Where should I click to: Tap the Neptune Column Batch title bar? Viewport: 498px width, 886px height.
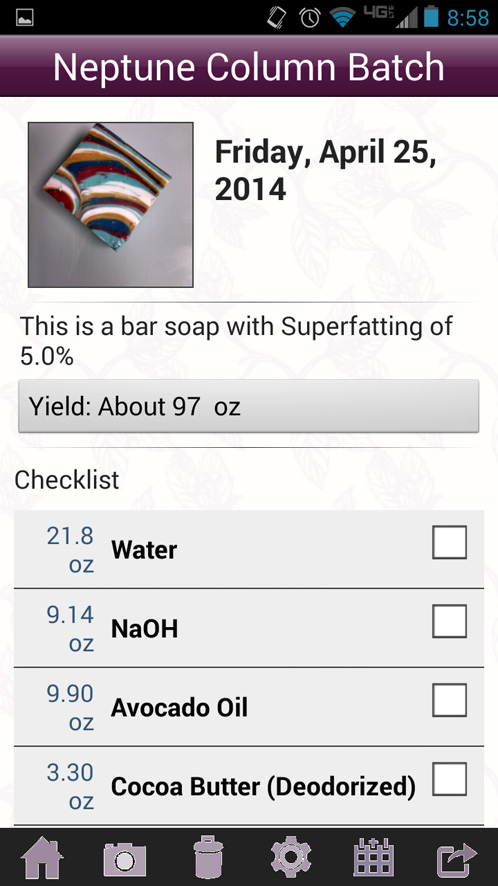coord(249,66)
